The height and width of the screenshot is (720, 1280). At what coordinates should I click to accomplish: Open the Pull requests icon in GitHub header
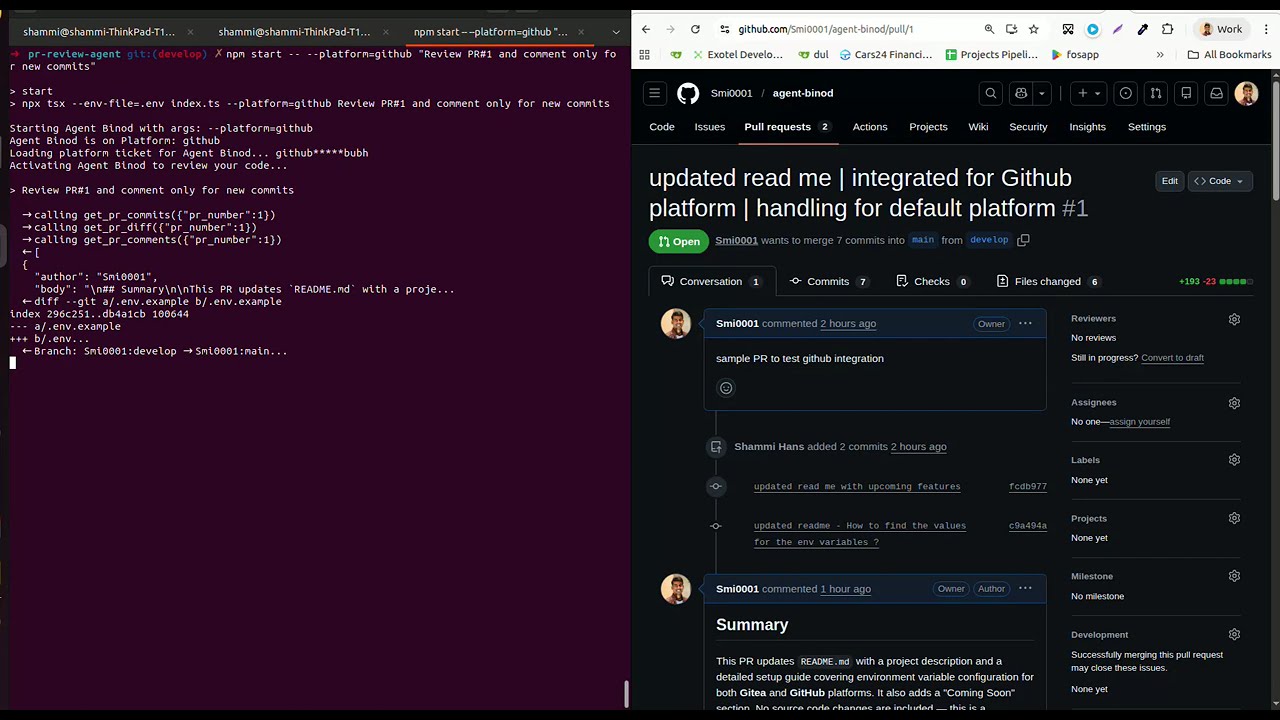coord(1156,93)
